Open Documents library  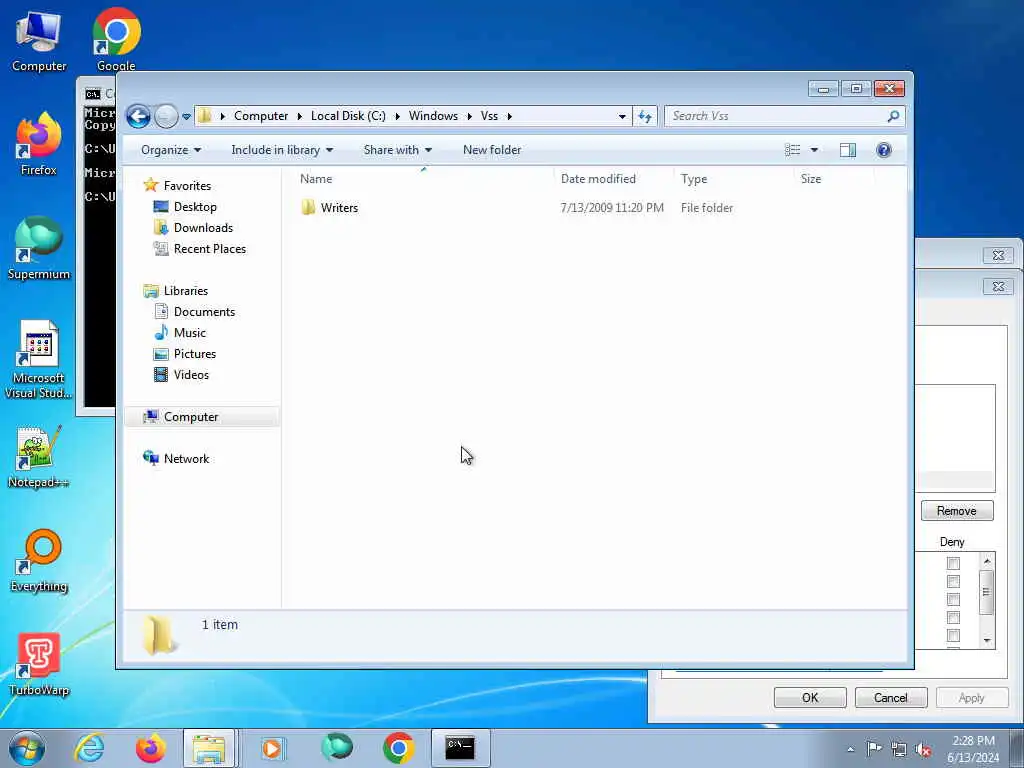coord(204,312)
